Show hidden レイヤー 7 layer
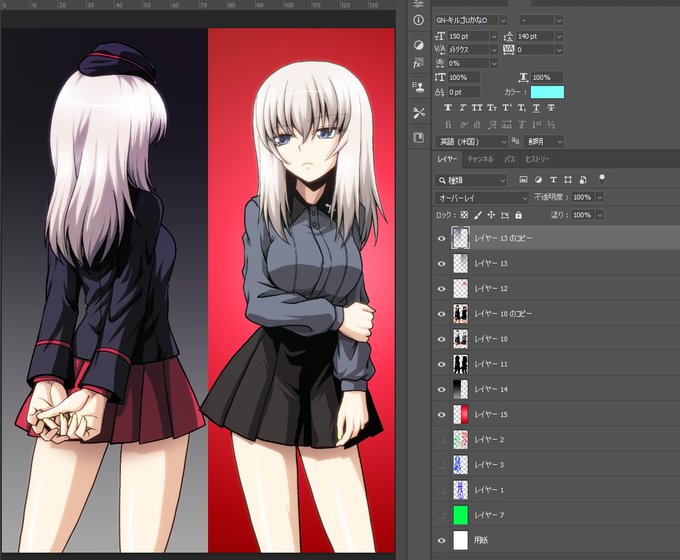The height and width of the screenshot is (560, 680). pyautogui.click(x=441, y=515)
